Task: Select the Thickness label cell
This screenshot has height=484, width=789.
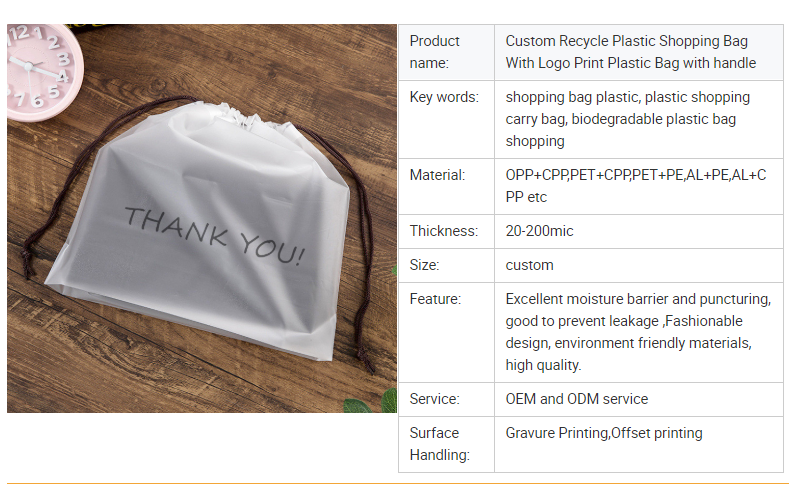Action: (x=446, y=231)
